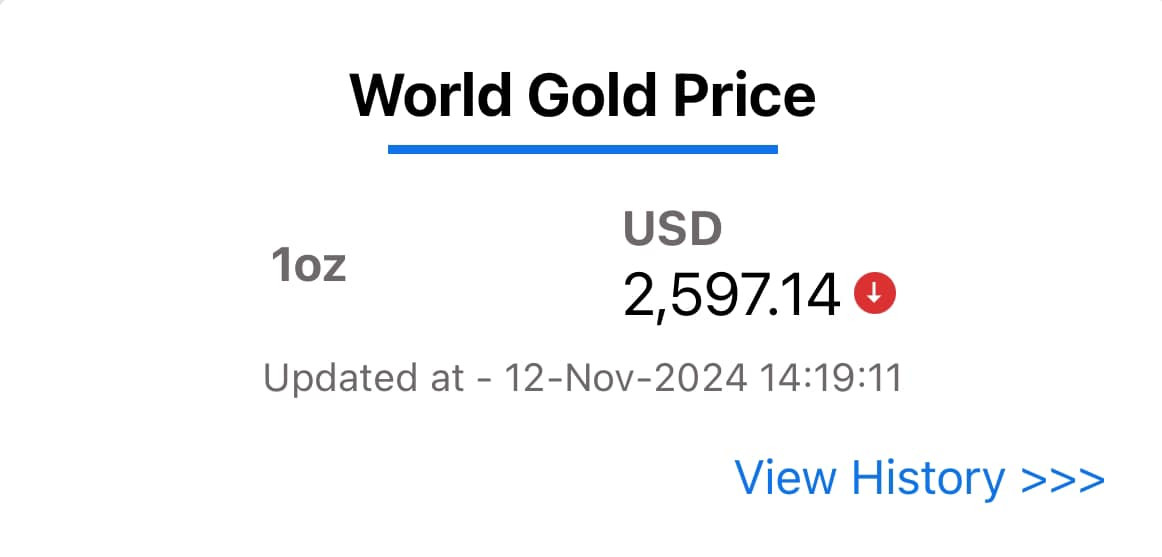
Task: Click the red down-arrow price indicator
Action: [x=874, y=294]
